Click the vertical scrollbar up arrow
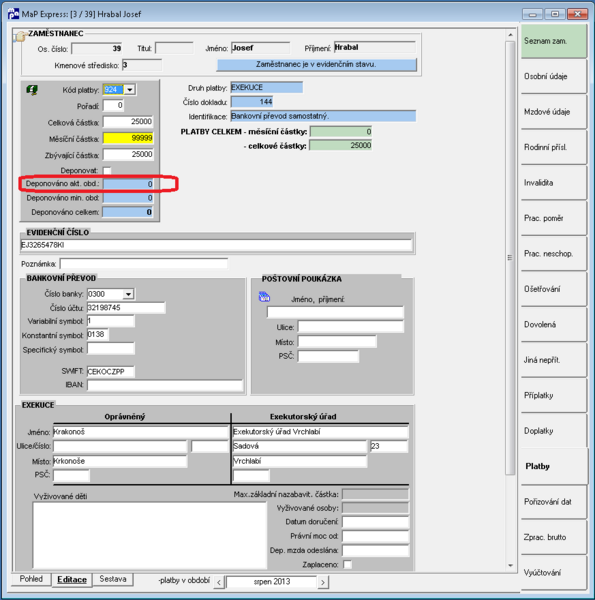 tap(510, 35)
